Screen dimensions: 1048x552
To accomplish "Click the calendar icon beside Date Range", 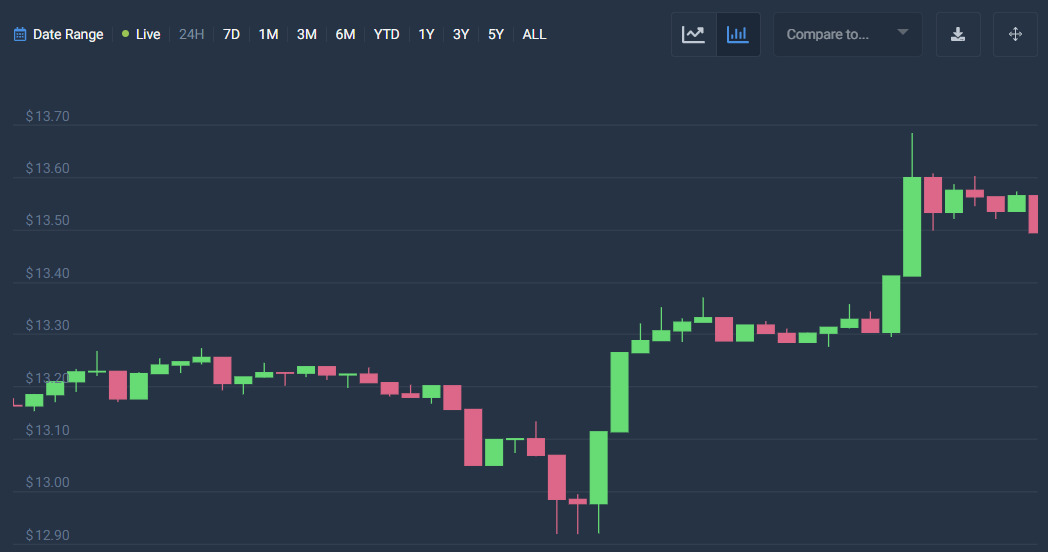I will pyautogui.click(x=20, y=34).
